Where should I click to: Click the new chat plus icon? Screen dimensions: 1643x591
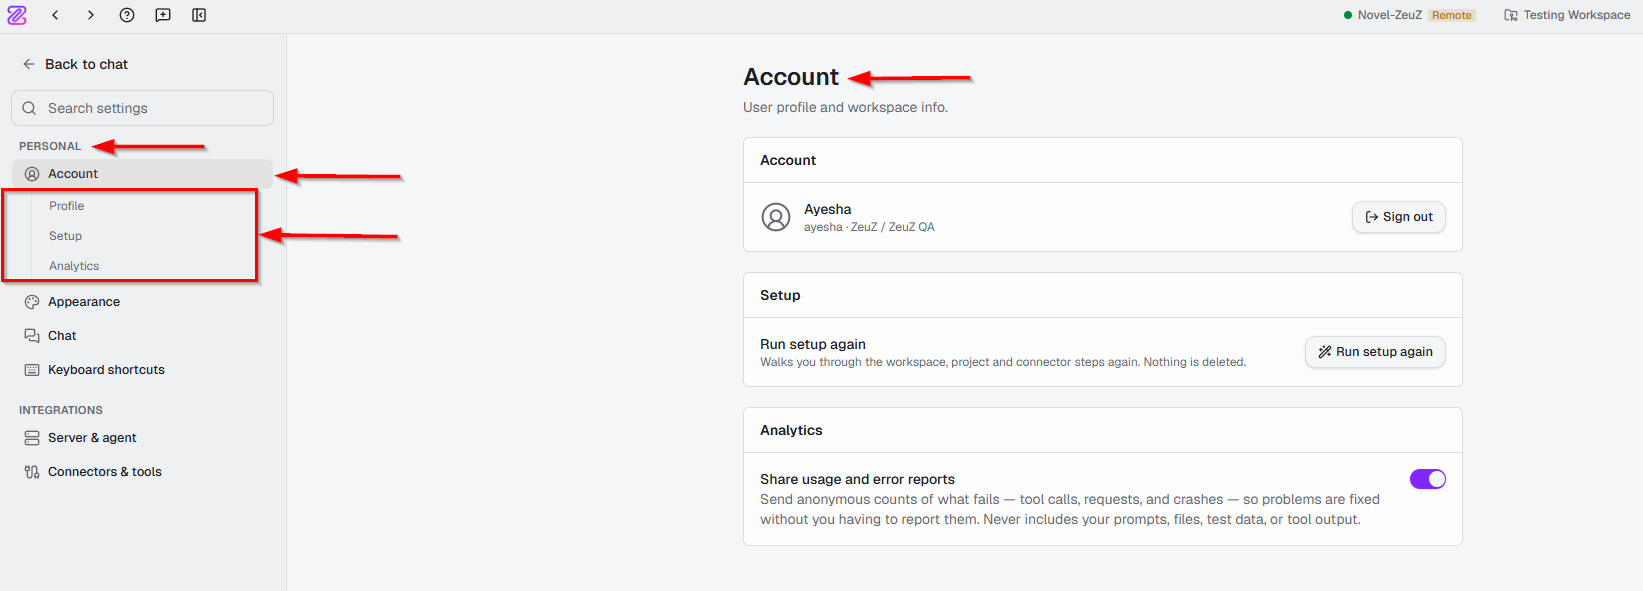[x=163, y=15]
